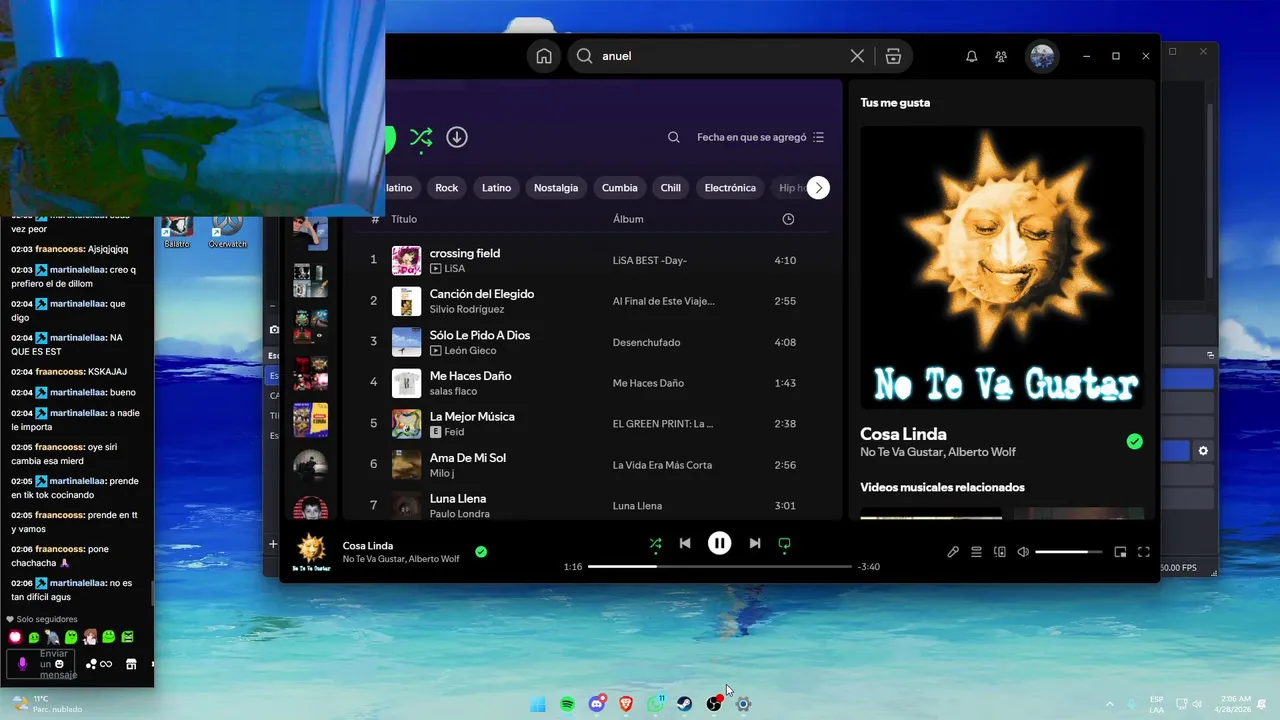
Task: Sort by the Título column header
Action: [404, 219]
